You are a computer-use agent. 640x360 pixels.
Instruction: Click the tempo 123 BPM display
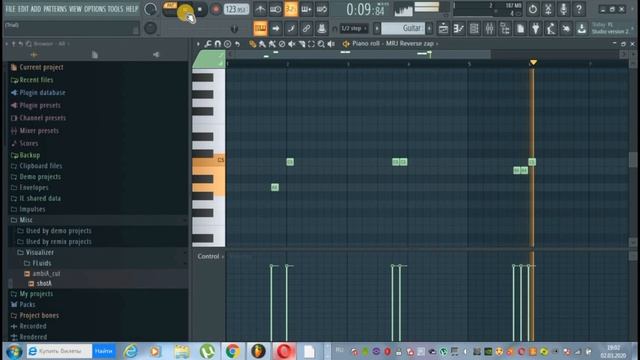point(236,9)
